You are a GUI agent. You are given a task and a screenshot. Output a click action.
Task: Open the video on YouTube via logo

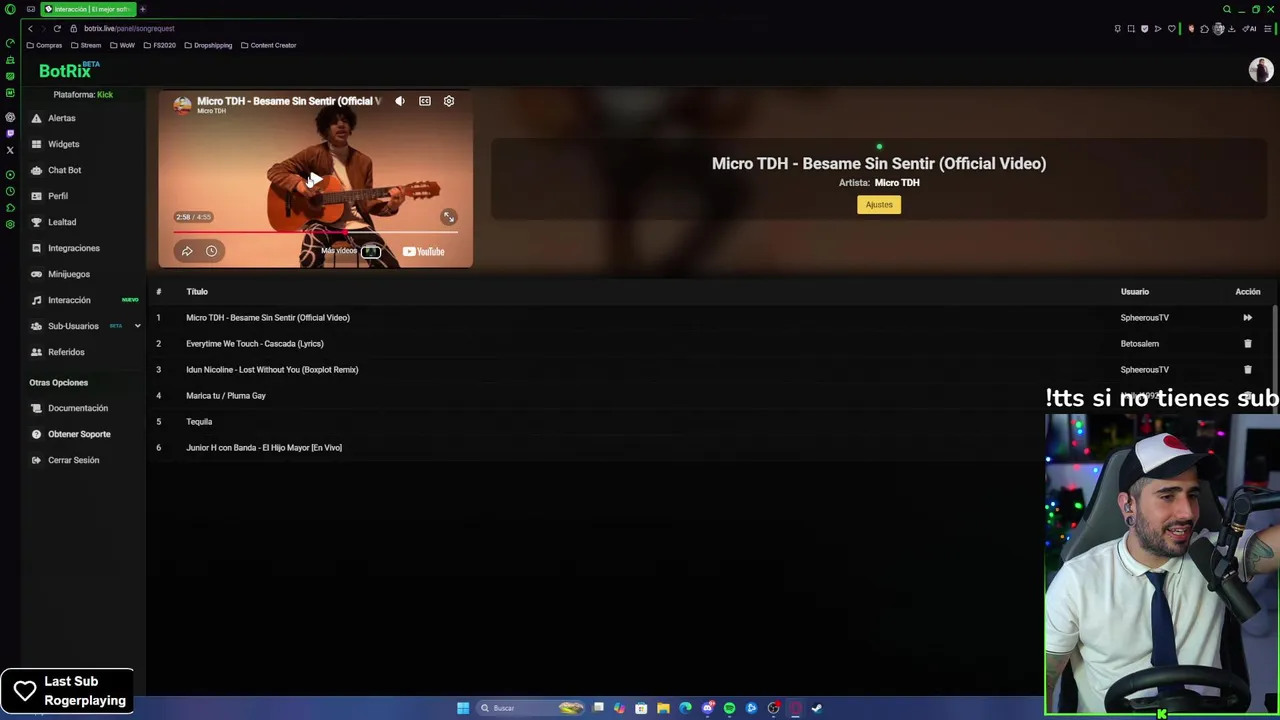coord(423,251)
